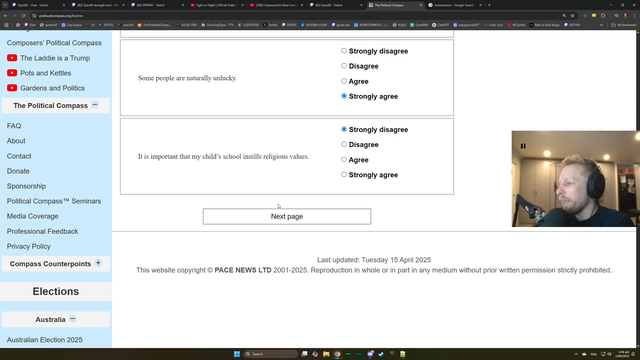Open File Explorer from the taskbar
This screenshot has height=360, width=640.
point(326,354)
